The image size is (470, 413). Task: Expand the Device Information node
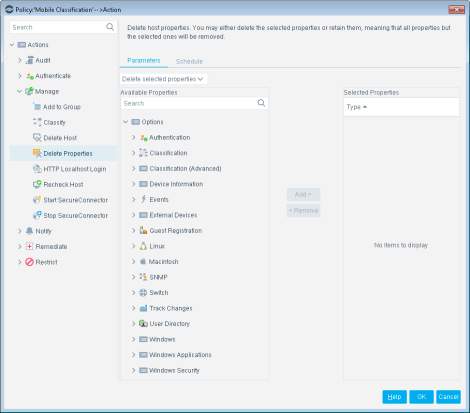click(x=133, y=184)
